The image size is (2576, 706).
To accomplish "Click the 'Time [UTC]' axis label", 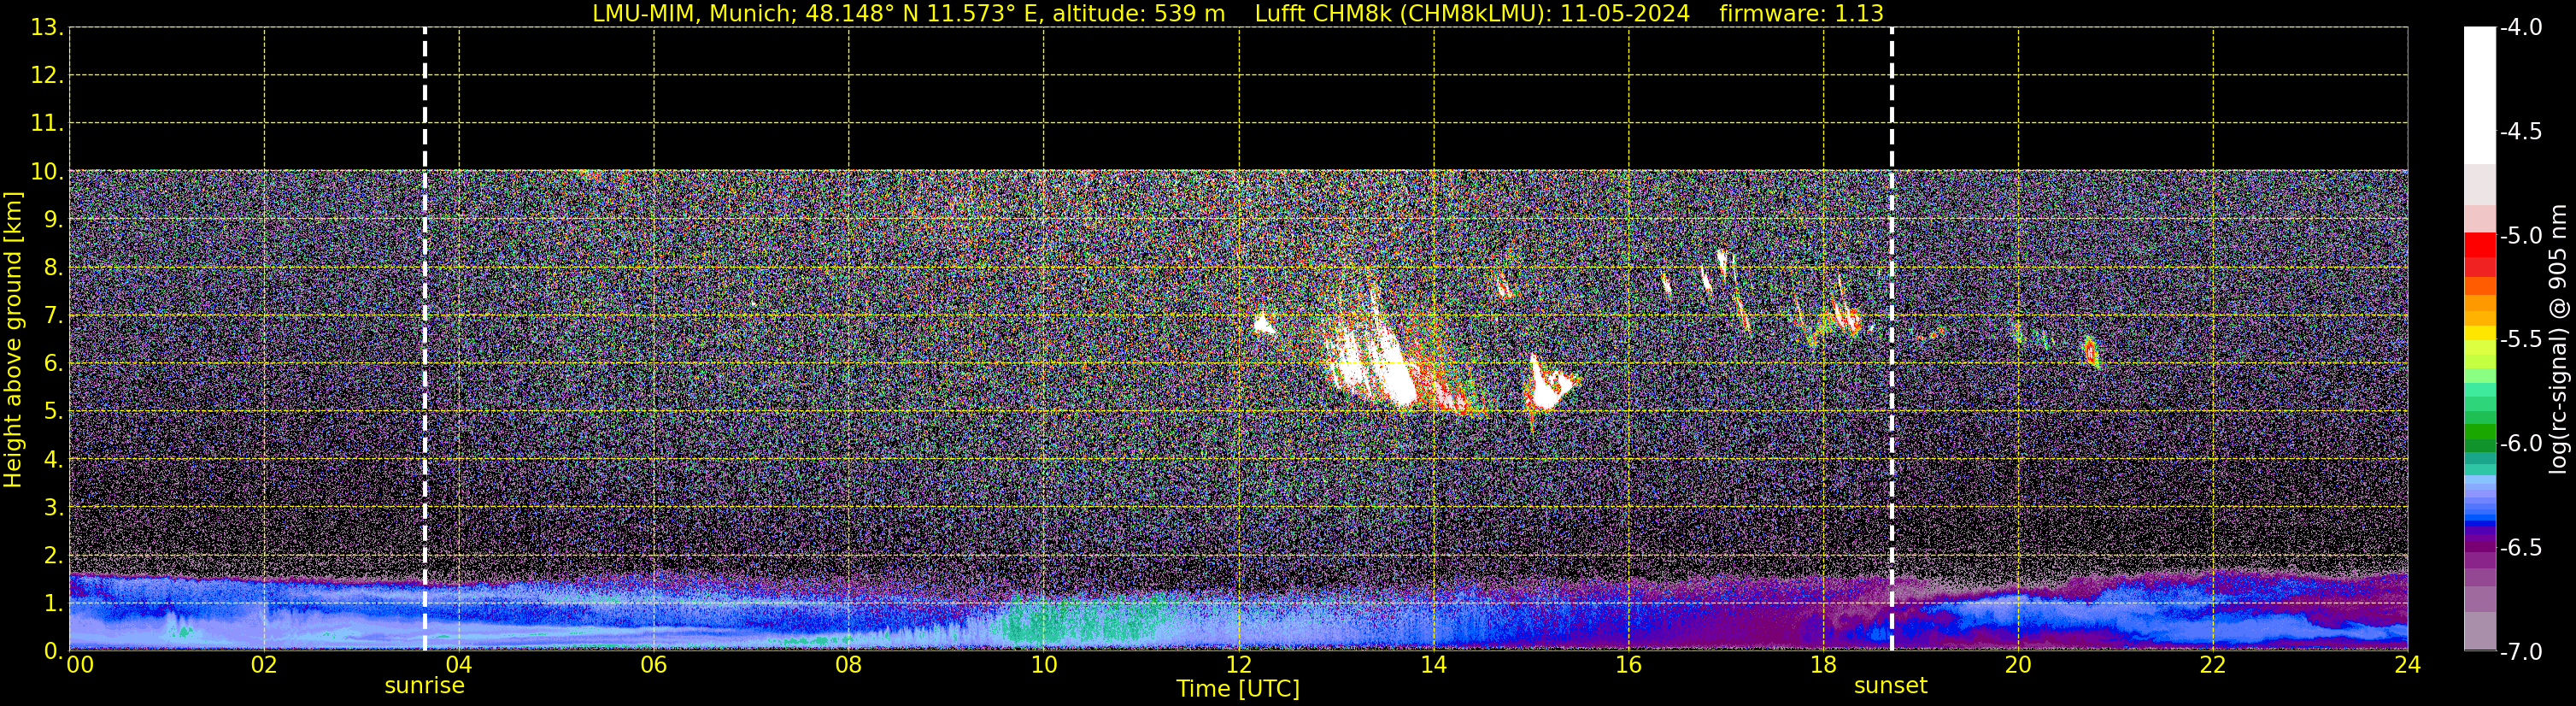I will pyautogui.click(x=1238, y=688).
